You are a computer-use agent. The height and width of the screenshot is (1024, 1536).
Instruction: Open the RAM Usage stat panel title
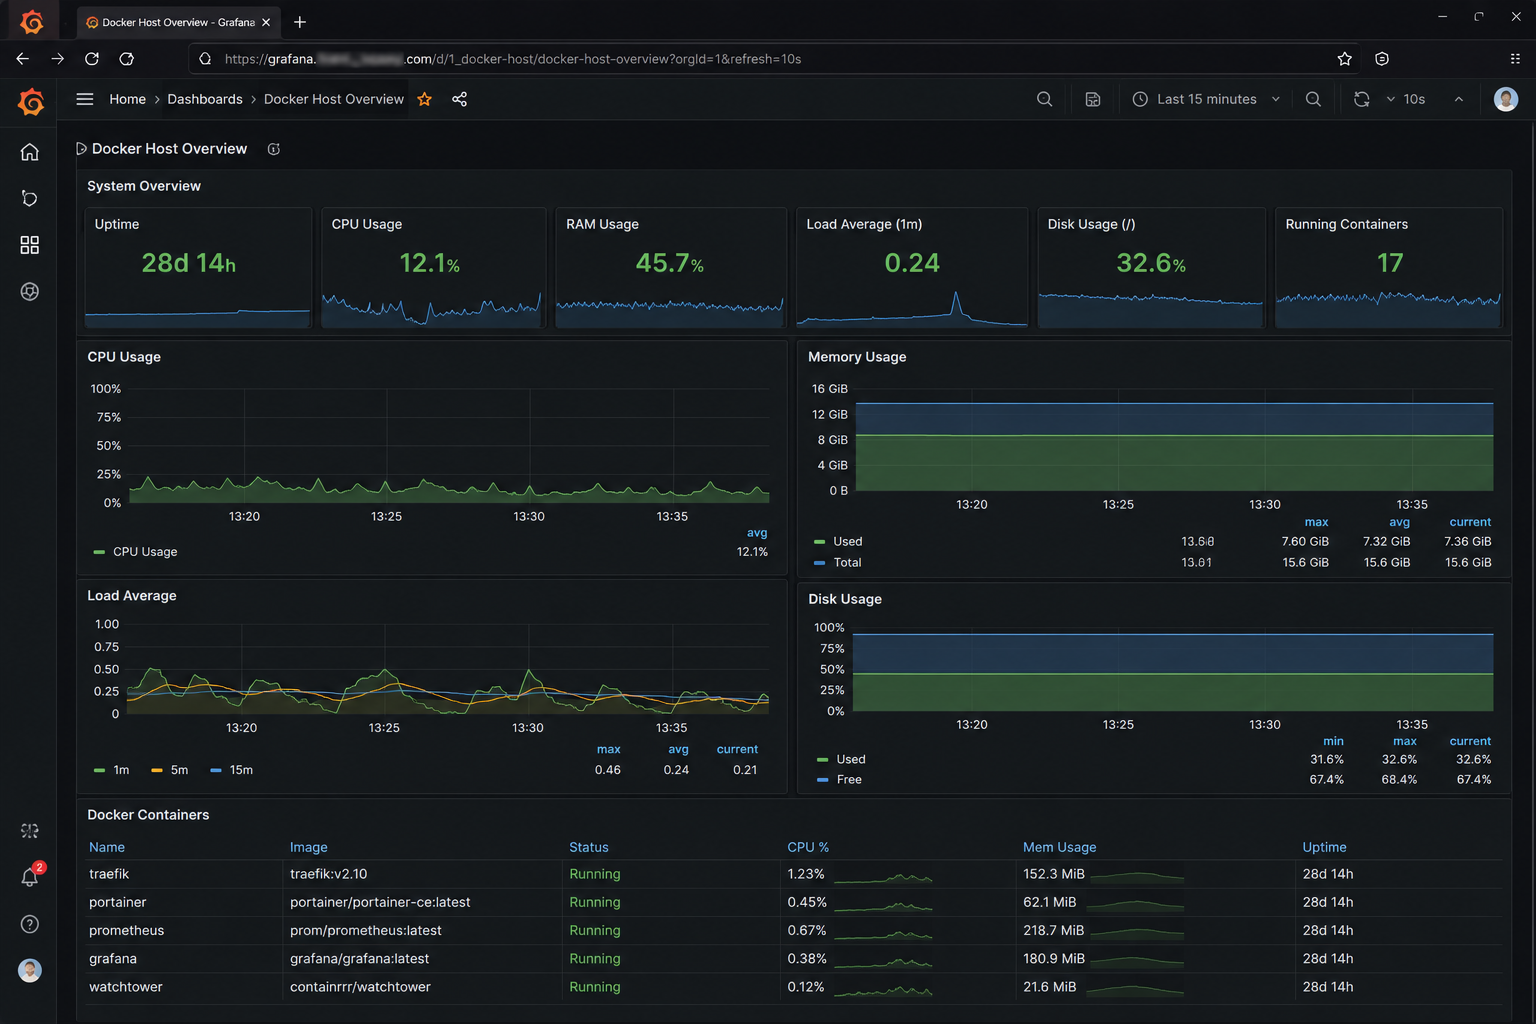click(x=602, y=224)
